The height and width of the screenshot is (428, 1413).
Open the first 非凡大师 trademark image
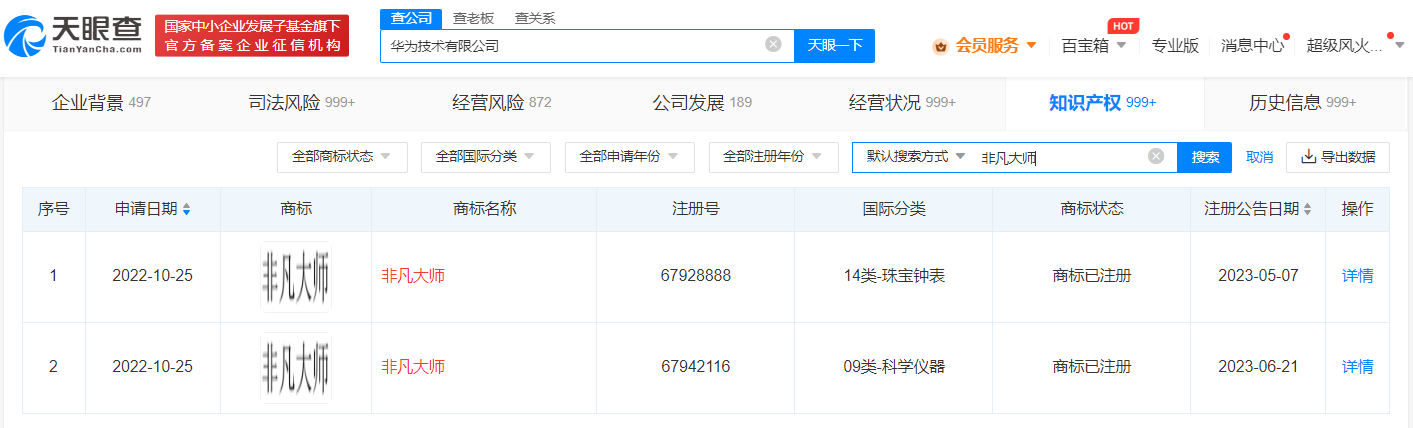tap(295, 276)
